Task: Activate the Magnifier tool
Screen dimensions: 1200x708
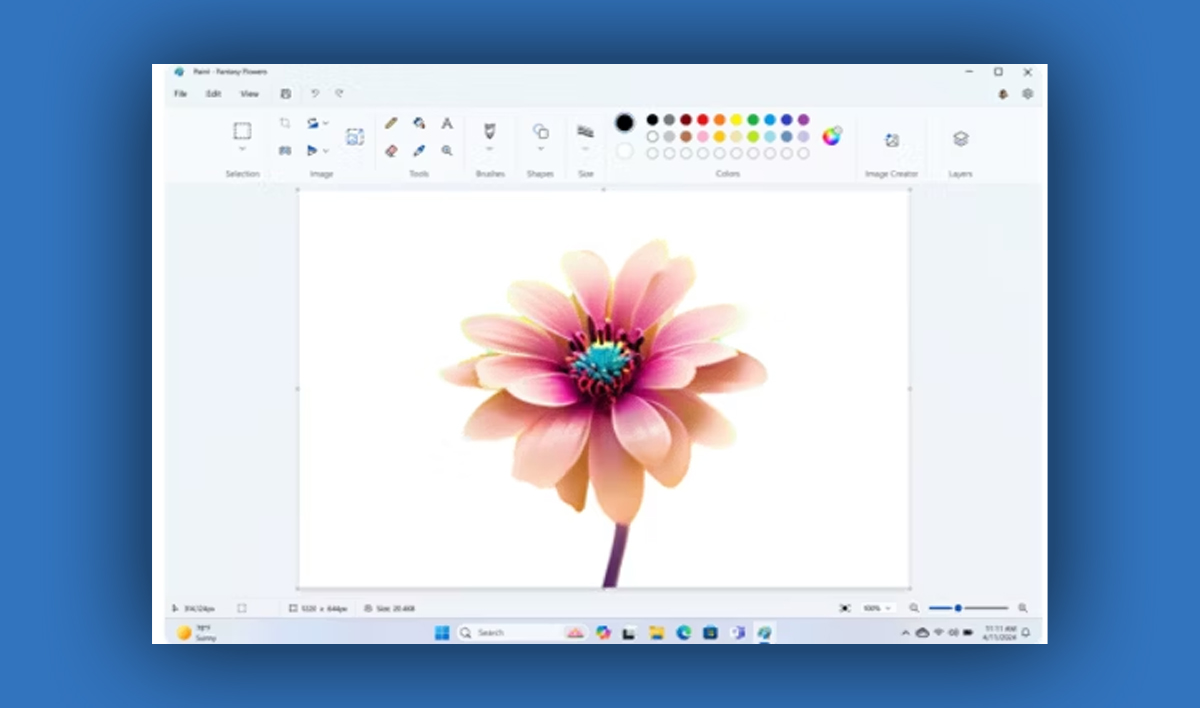Action: (x=447, y=150)
